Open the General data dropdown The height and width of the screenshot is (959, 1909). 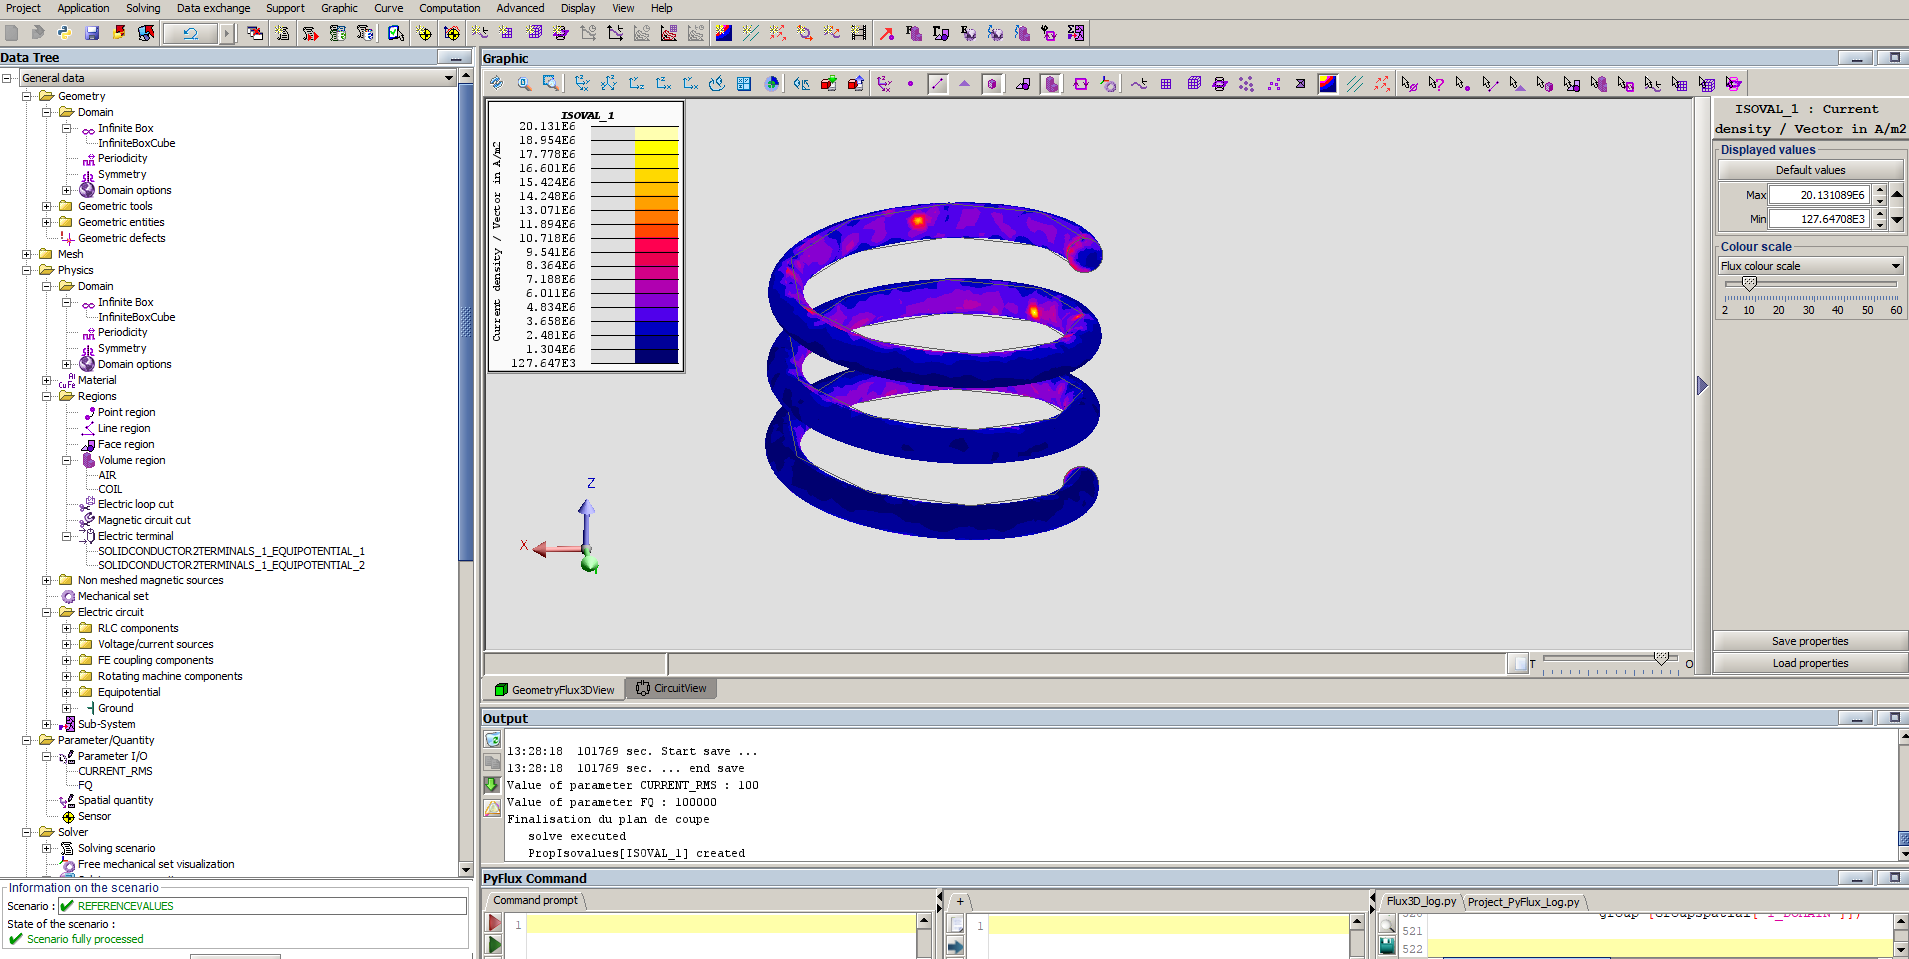pos(447,78)
